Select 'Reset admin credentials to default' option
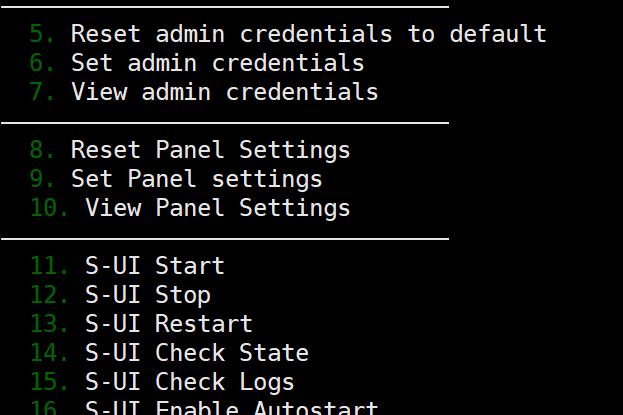Screen dimensions: 623x415 click(308, 34)
